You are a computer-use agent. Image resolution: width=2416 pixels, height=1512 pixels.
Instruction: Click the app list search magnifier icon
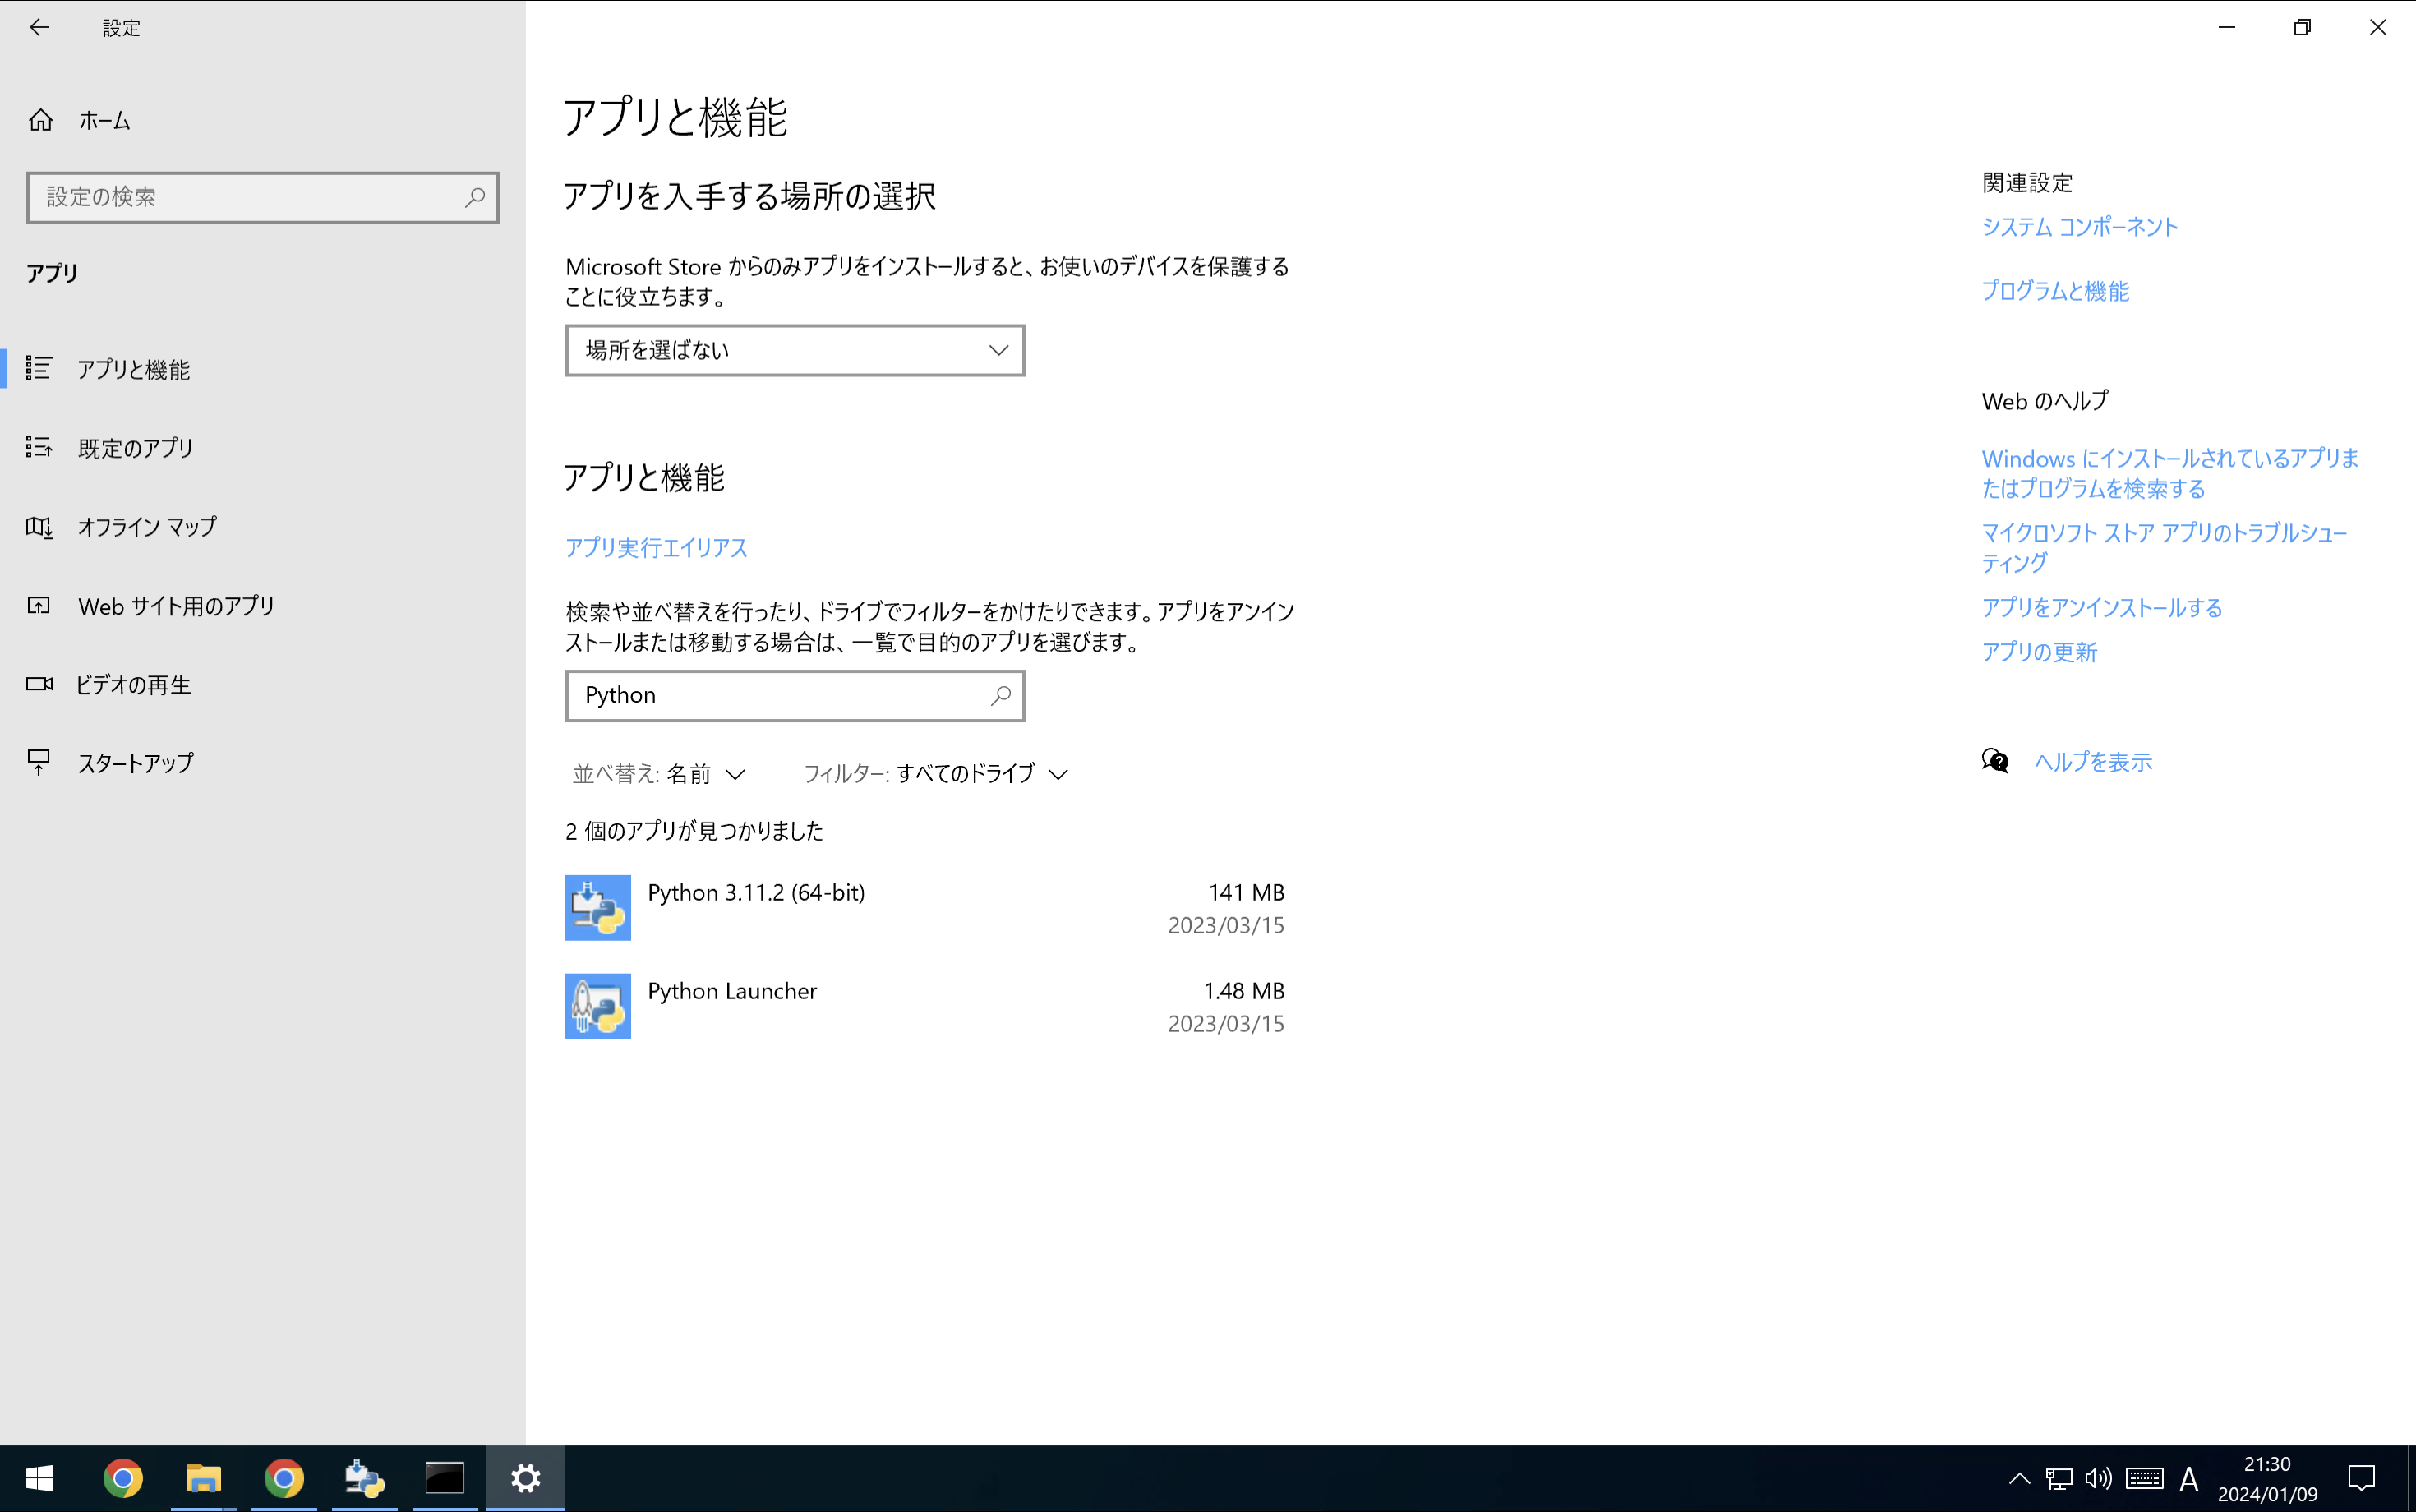pyautogui.click(x=1000, y=695)
